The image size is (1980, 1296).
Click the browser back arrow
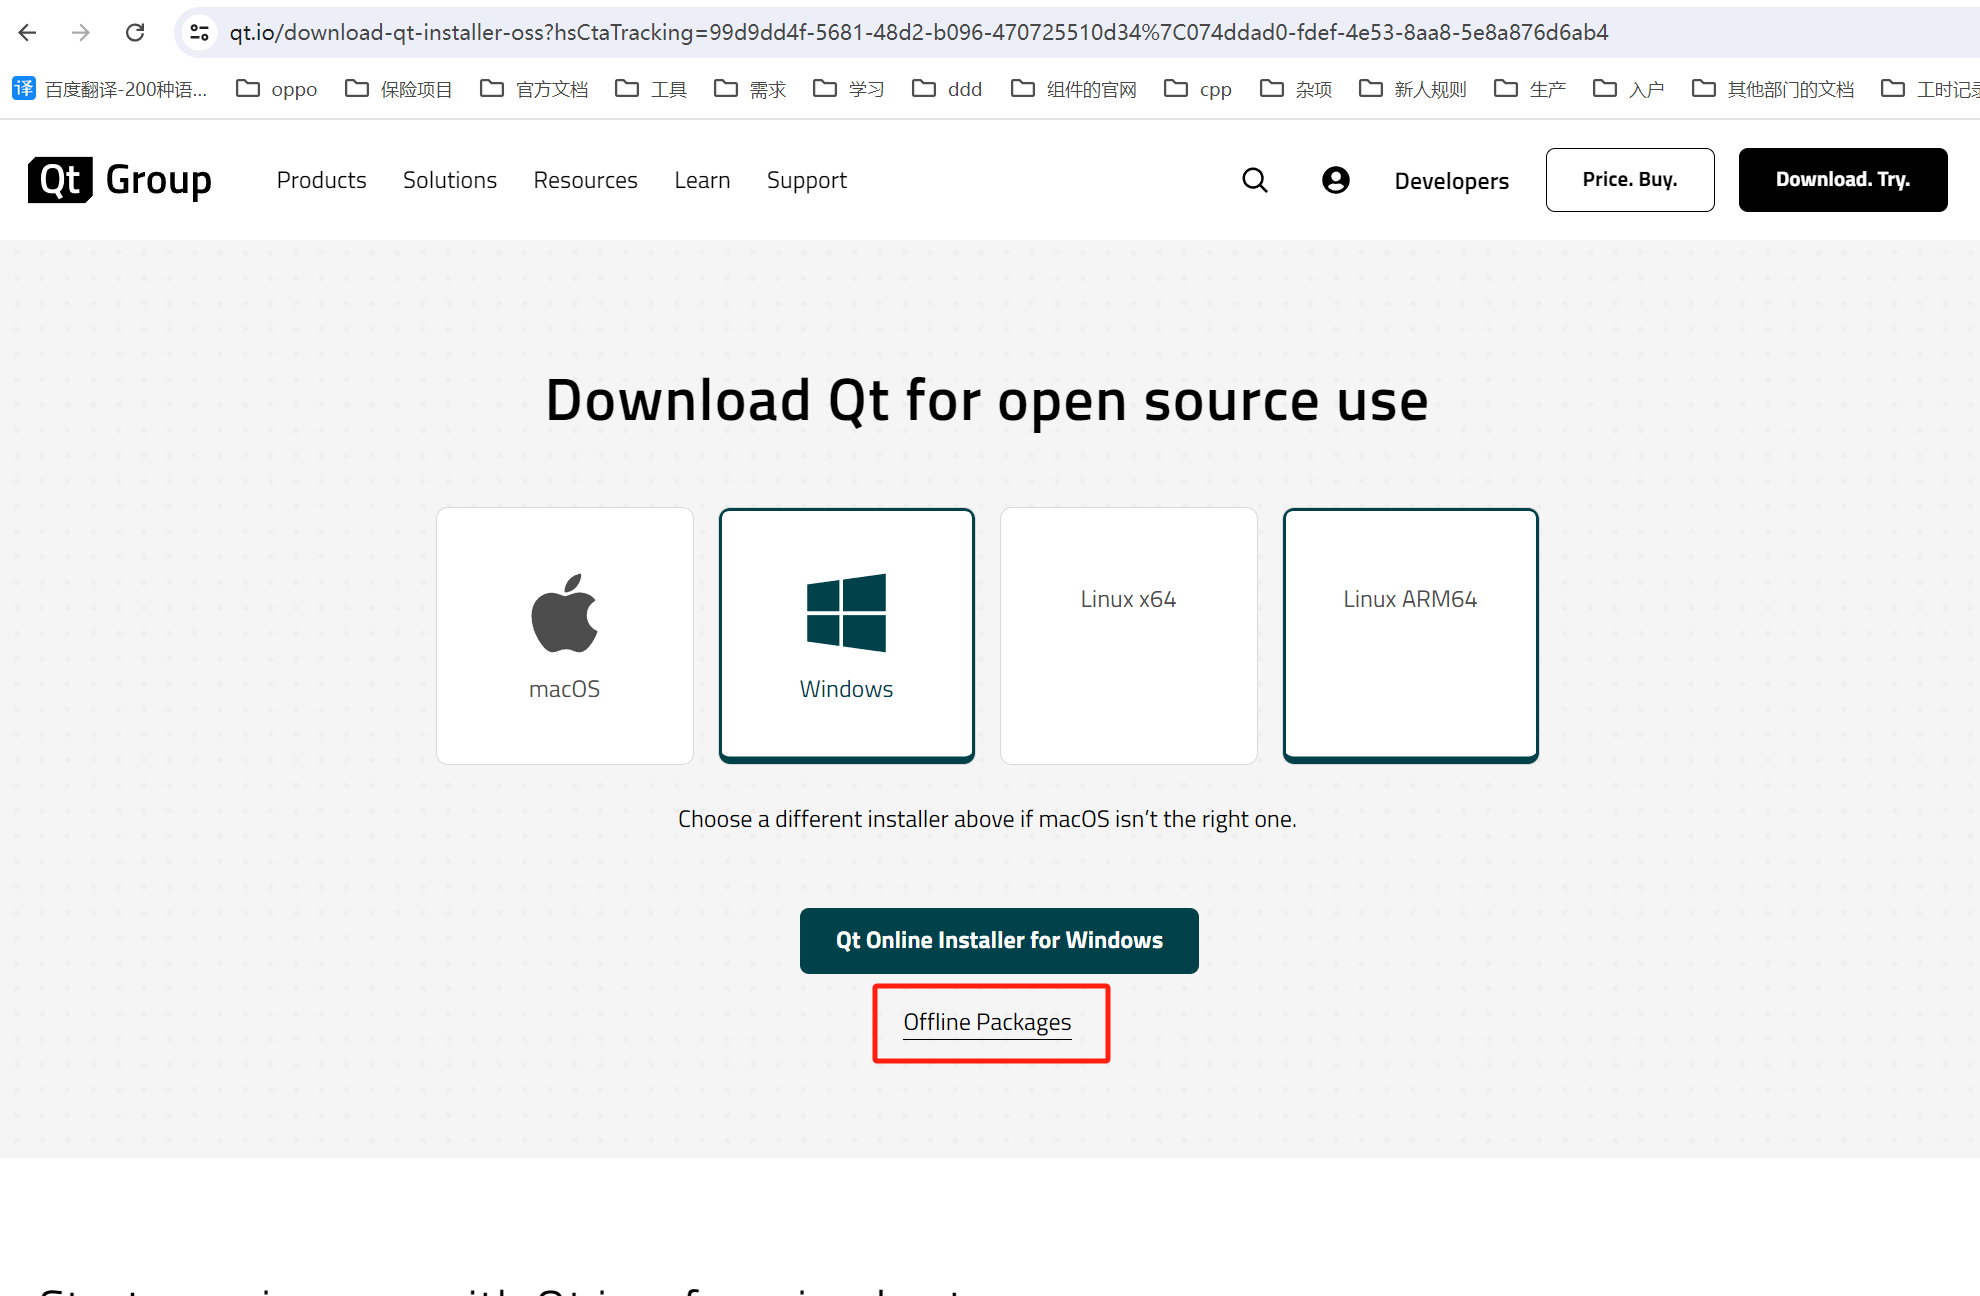coord(27,33)
